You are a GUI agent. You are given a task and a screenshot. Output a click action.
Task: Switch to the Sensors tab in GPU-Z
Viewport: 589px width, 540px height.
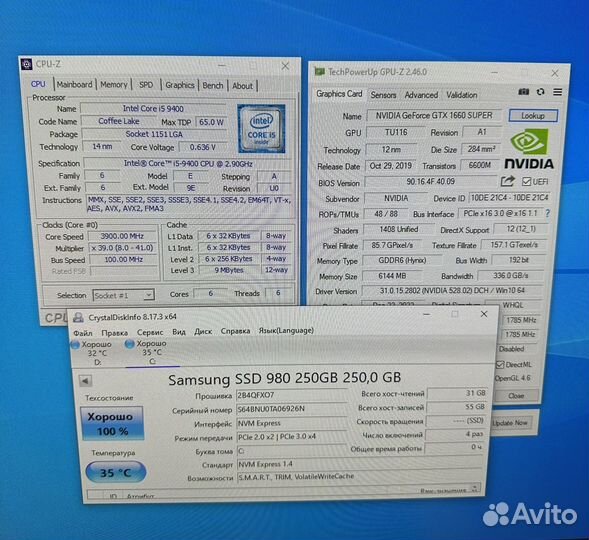pos(383,95)
